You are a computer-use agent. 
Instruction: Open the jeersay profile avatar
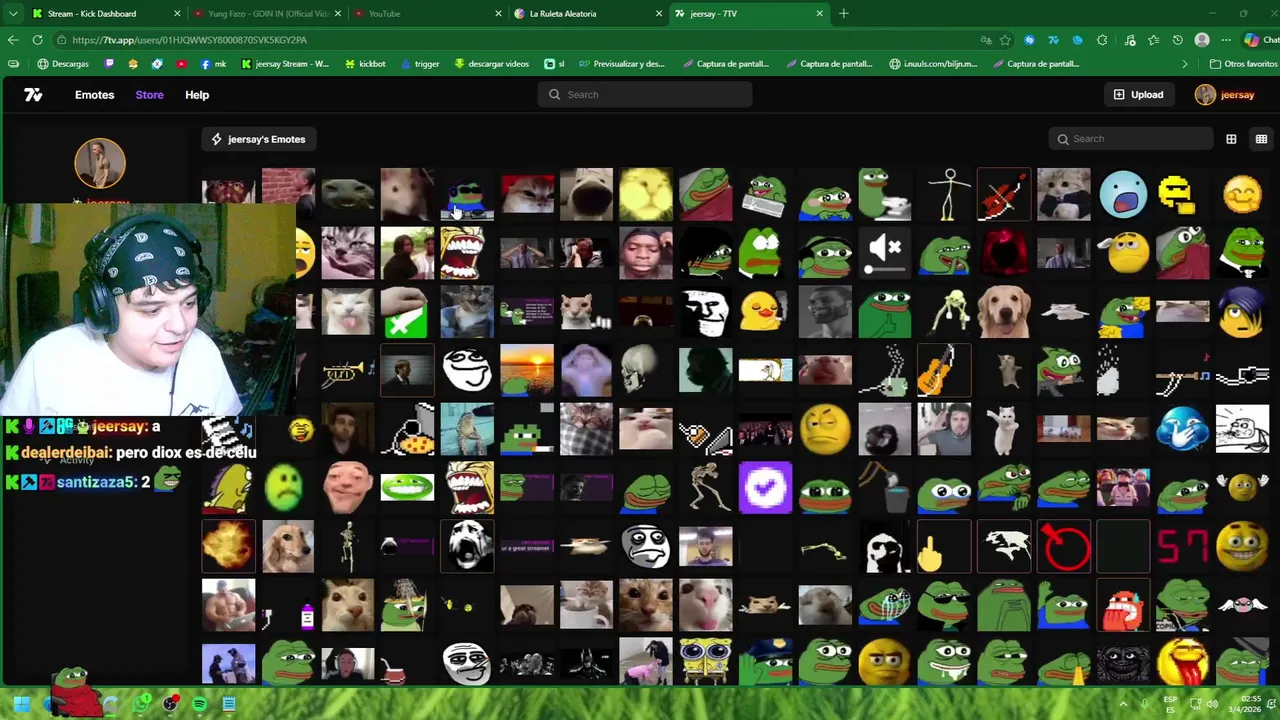(x=100, y=164)
